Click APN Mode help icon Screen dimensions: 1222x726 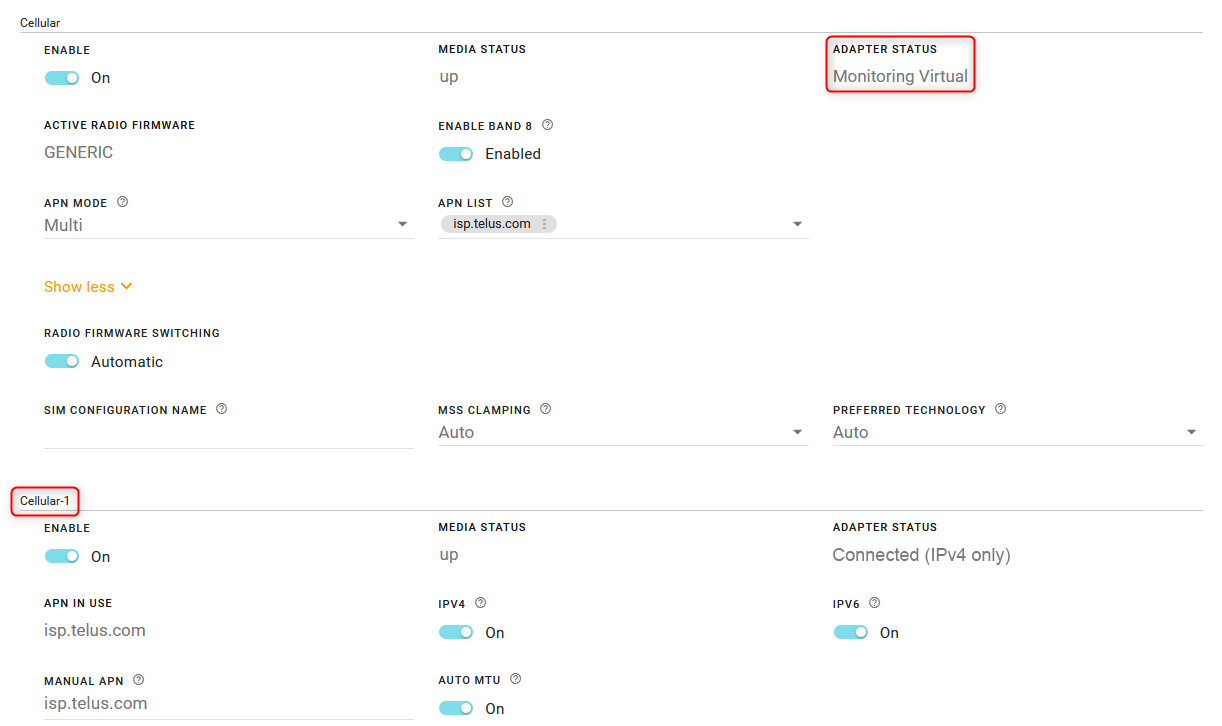point(123,202)
